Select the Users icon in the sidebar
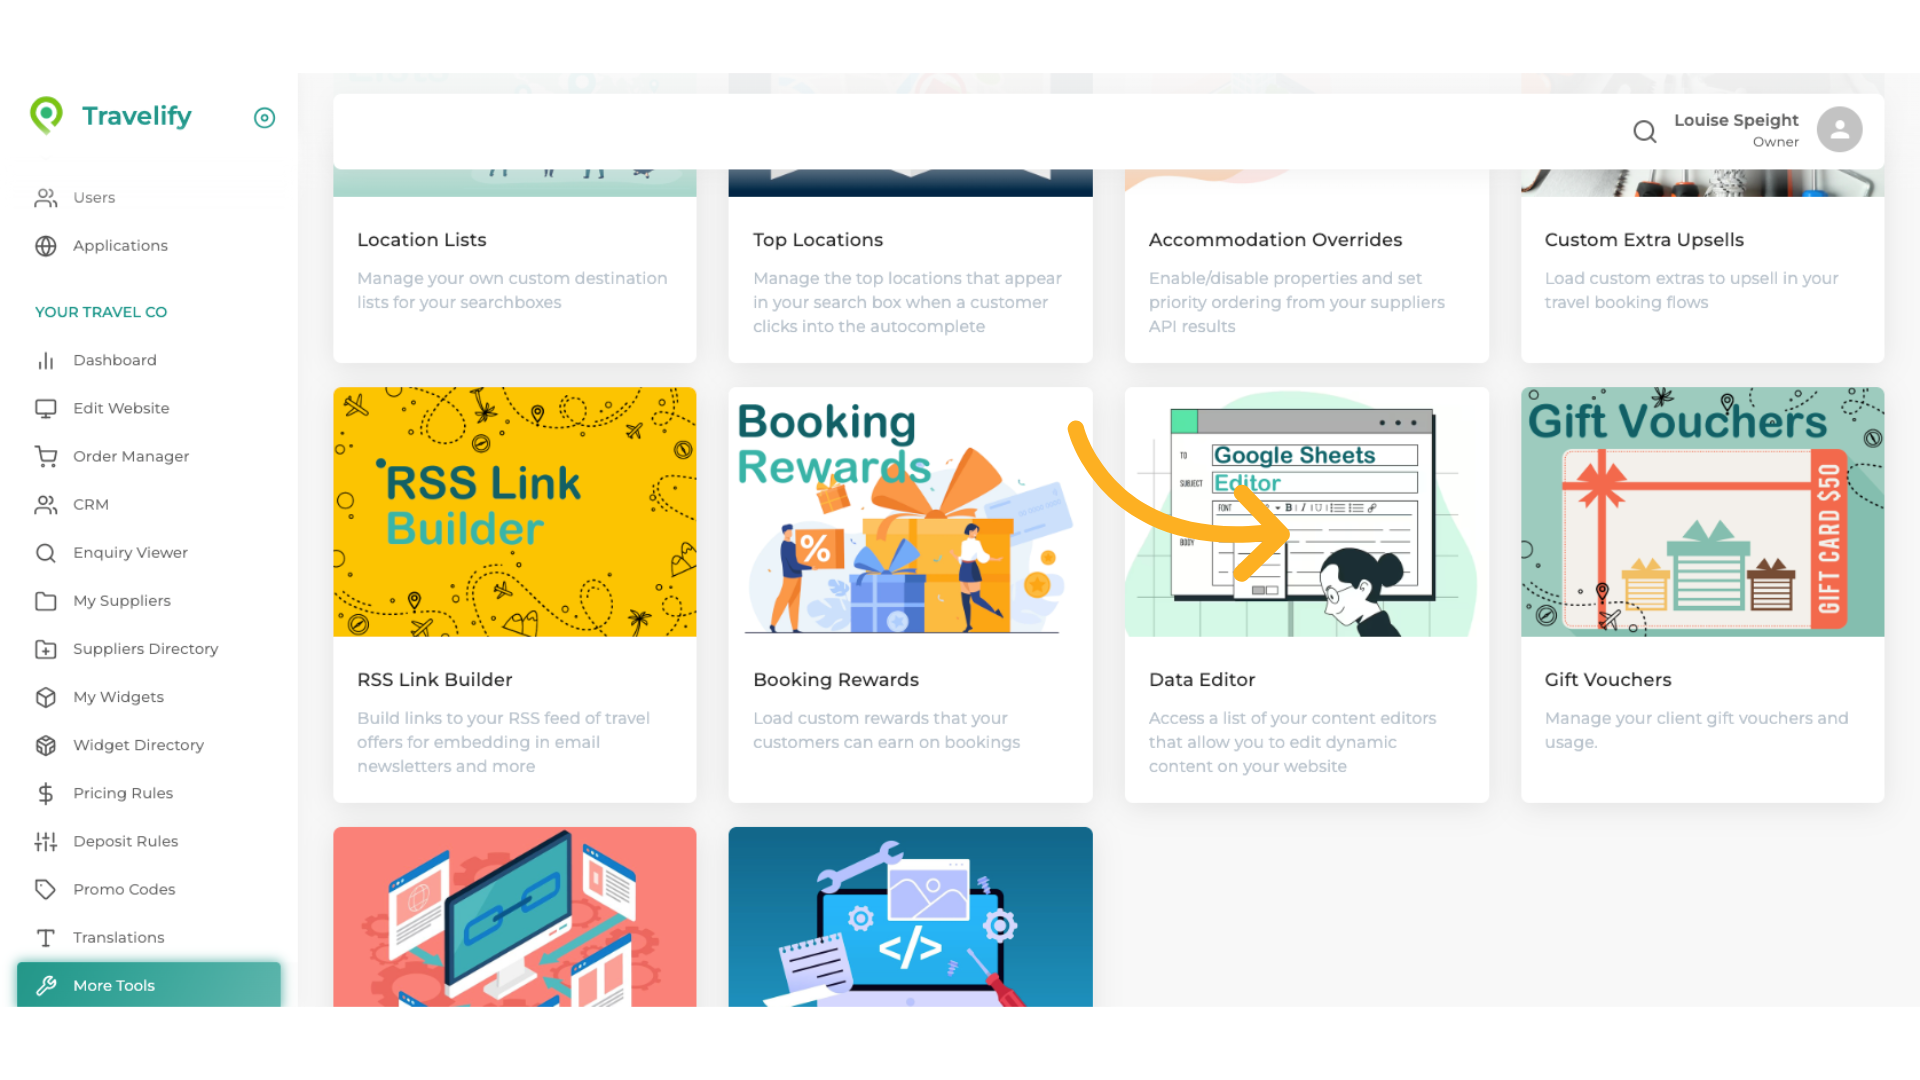The height and width of the screenshot is (1080, 1920). point(46,197)
